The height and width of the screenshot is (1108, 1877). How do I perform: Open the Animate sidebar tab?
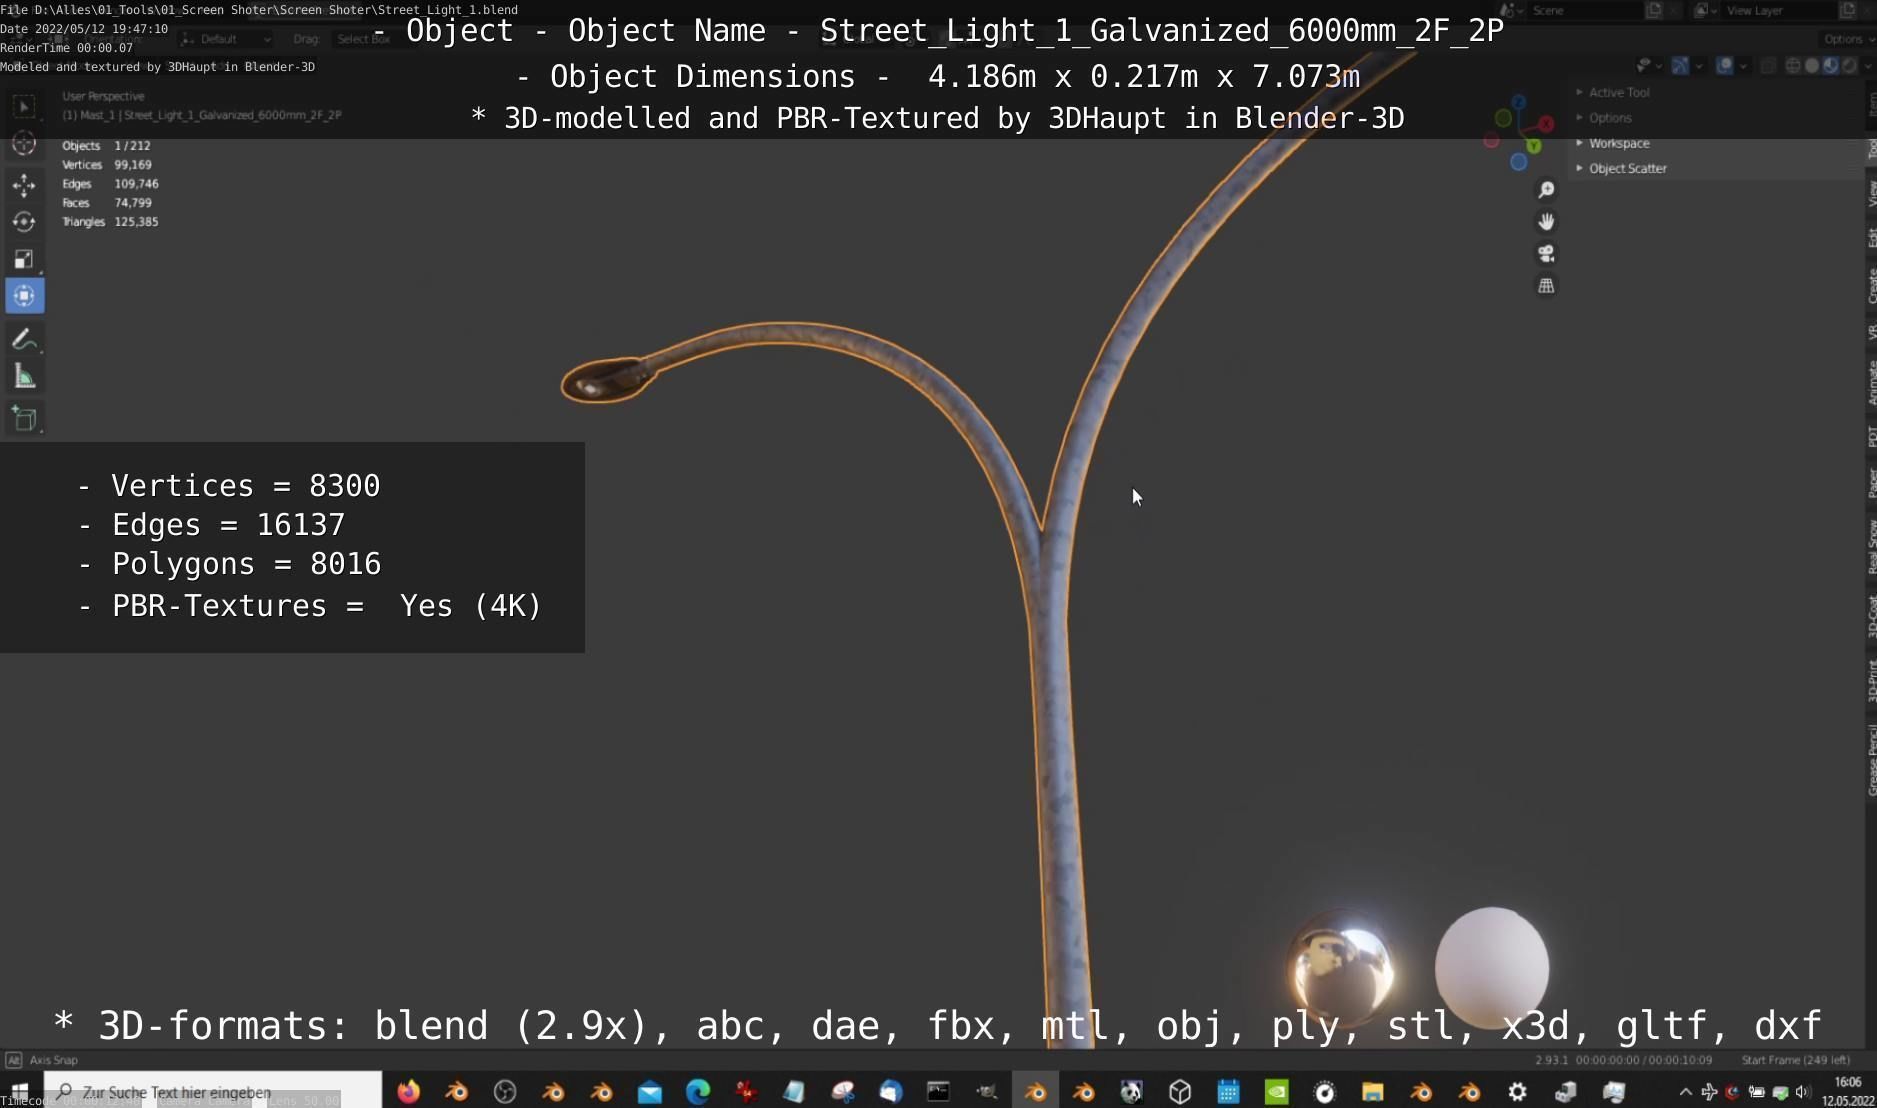pyautogui.click(x=1871, y=383)
